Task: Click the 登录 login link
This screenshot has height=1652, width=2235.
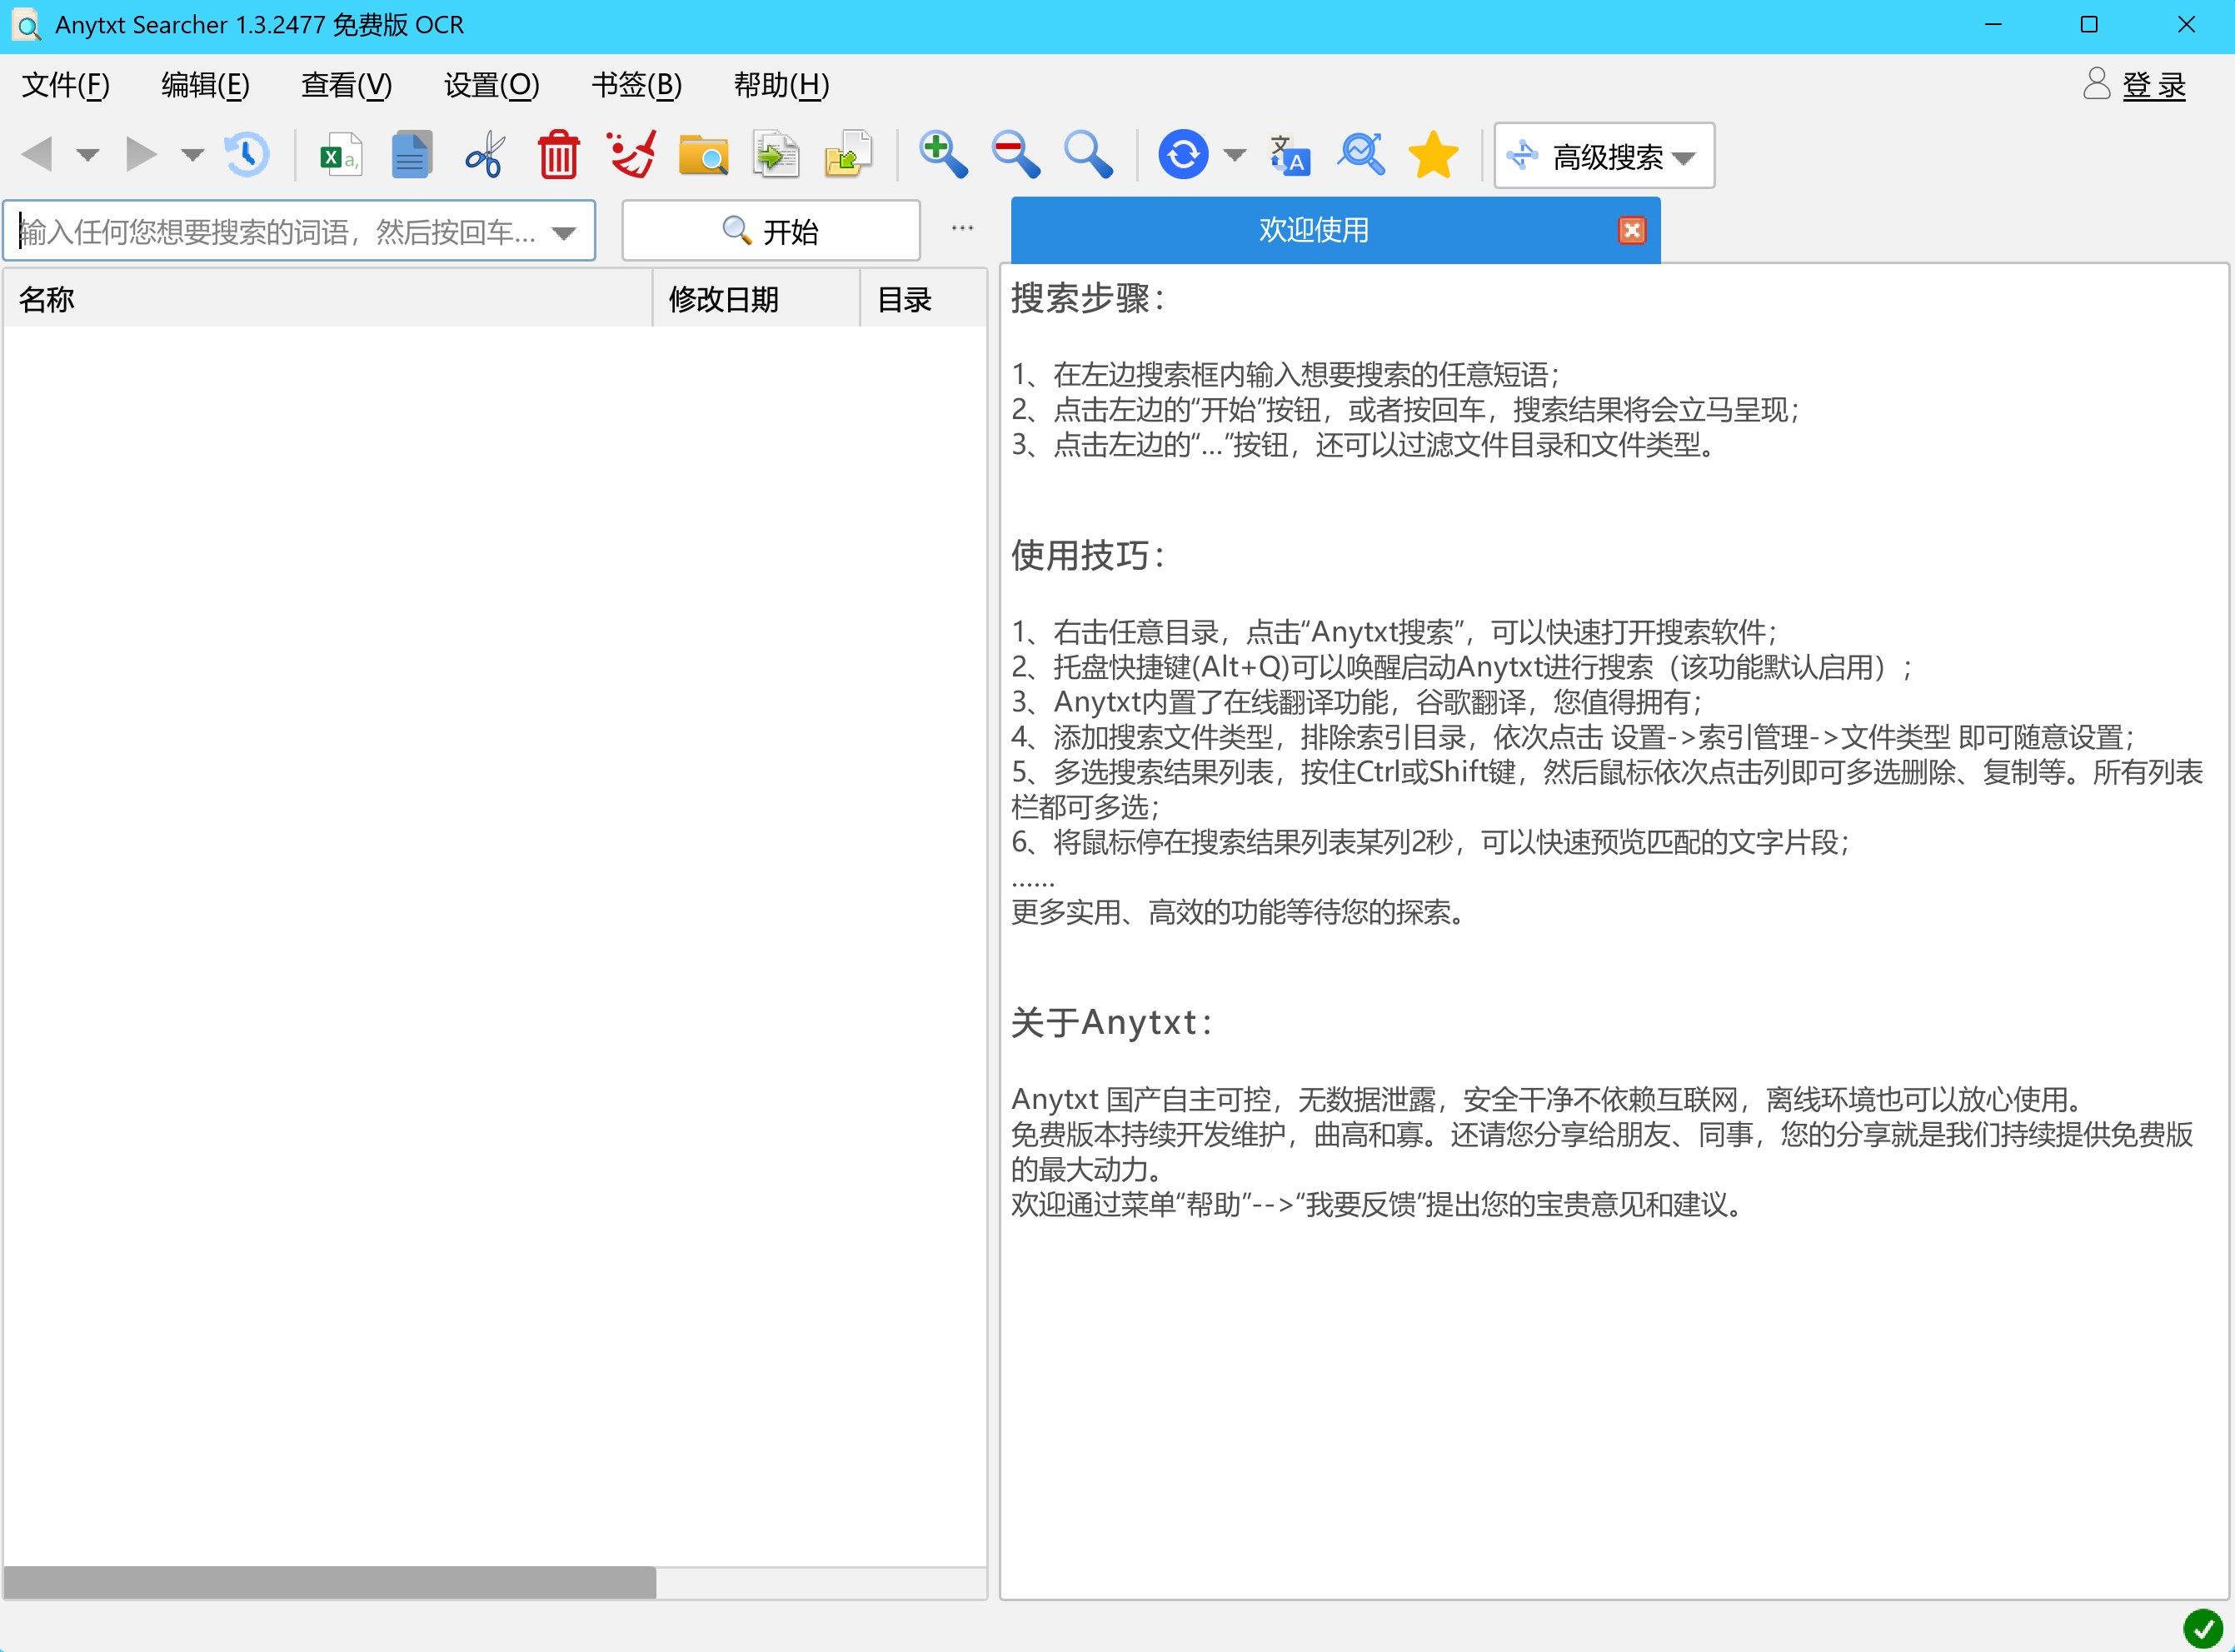Action: (2153, 86)
